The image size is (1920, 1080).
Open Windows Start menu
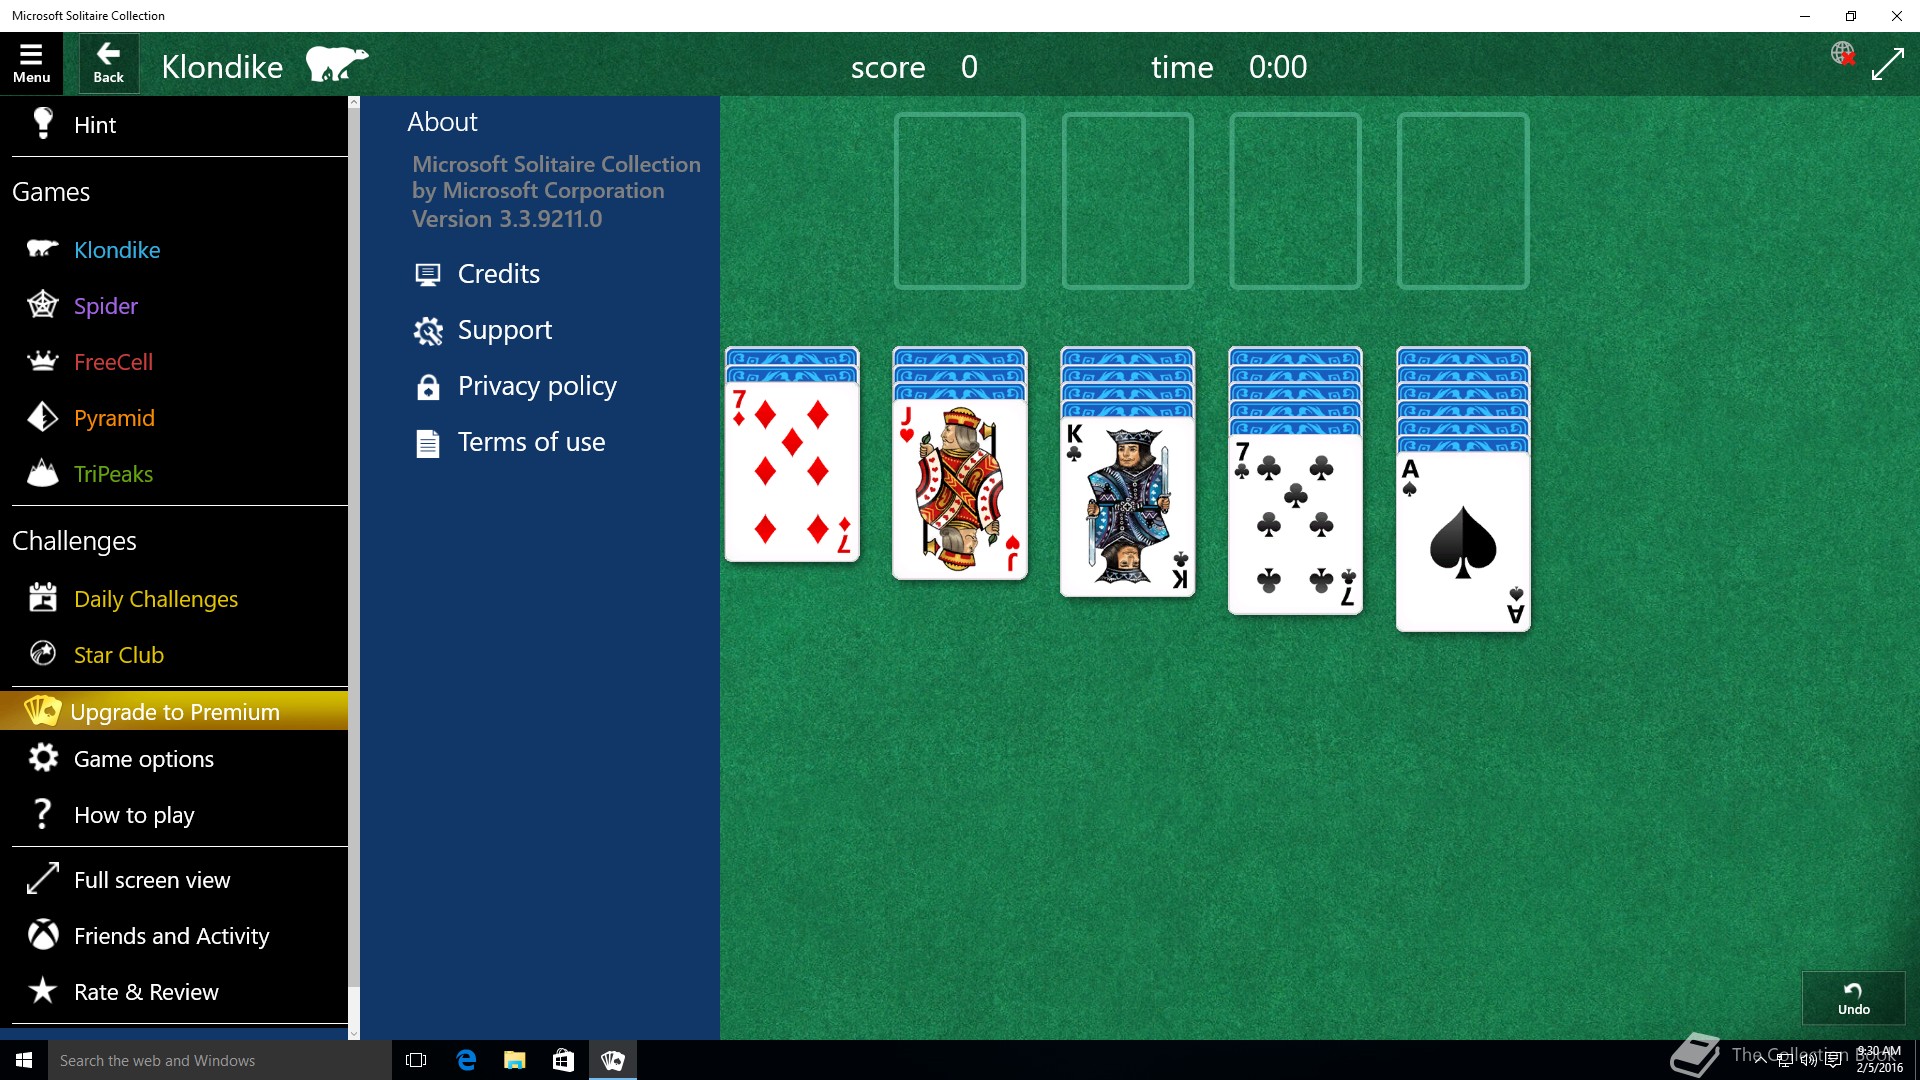(x=24, y=1060)
